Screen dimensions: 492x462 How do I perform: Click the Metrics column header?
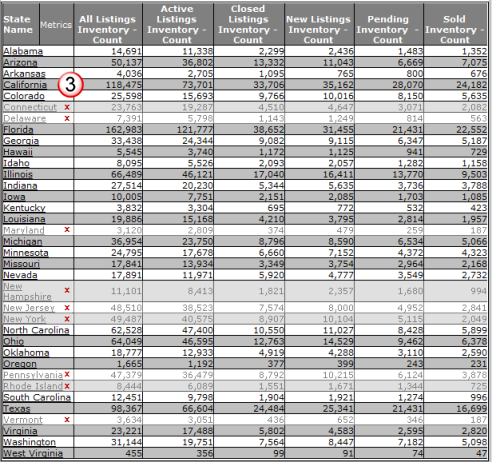(56, 24)
